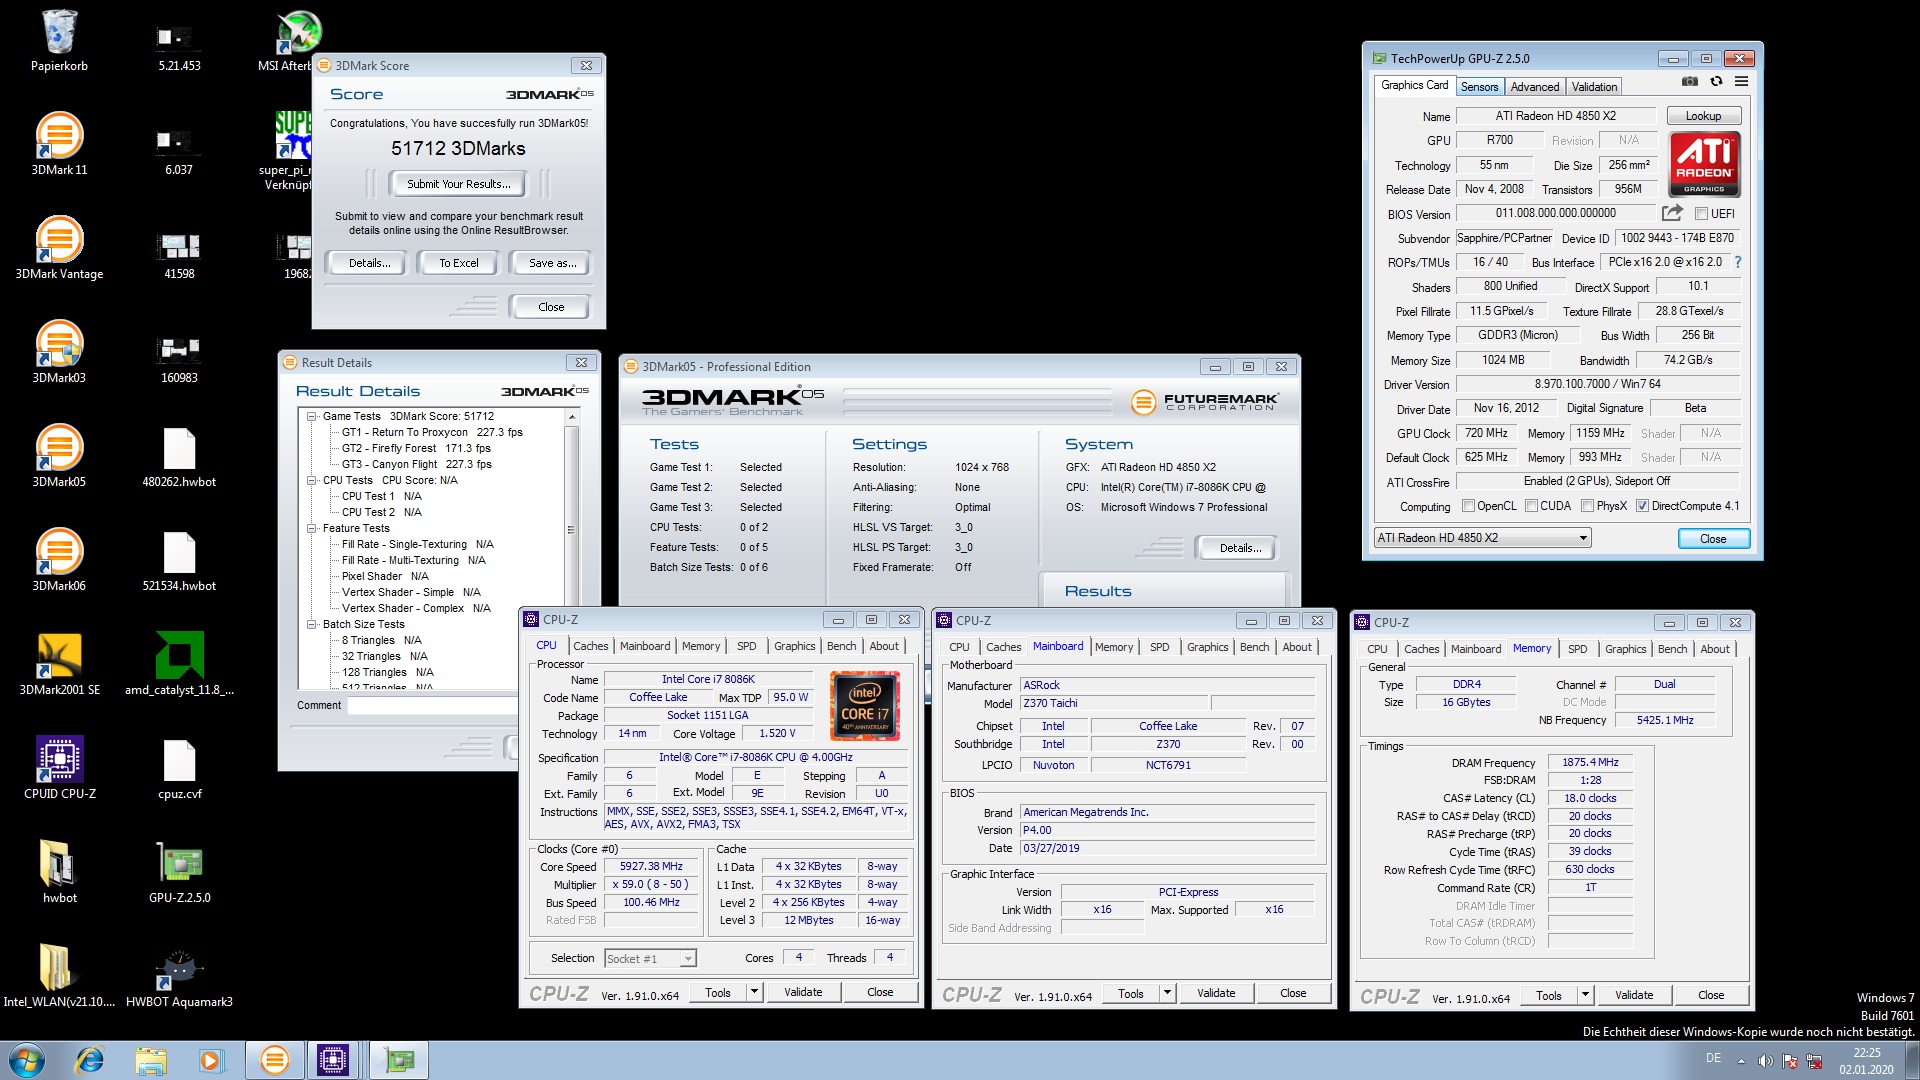Screen dimensions: 1920x1080
Task: Click the Bus Interface question mark icon
Action: click(x=1738, y=262)
